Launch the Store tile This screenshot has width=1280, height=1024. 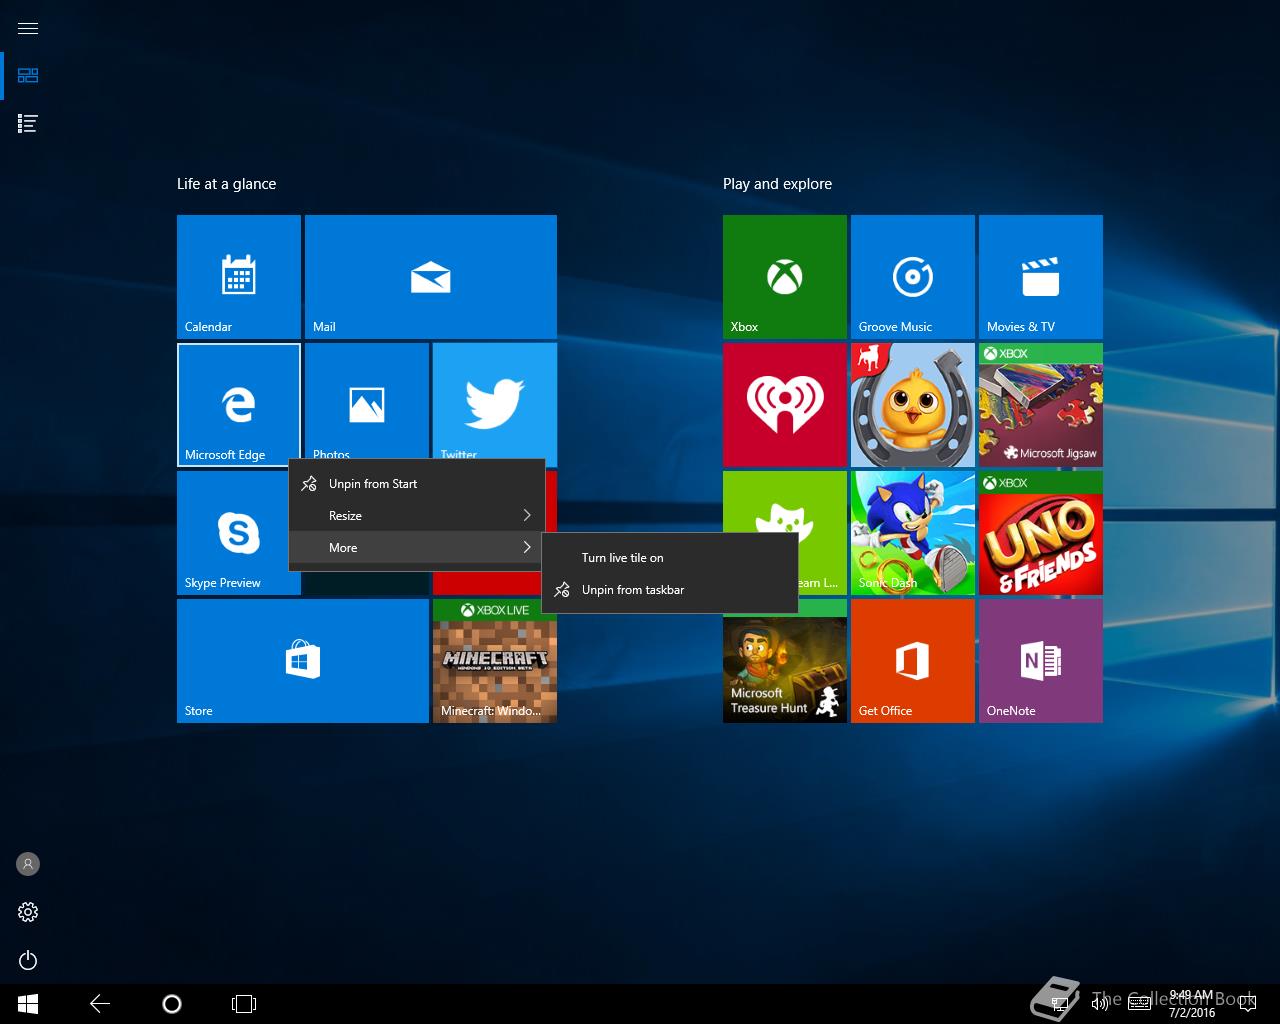[x=302, y=661]
